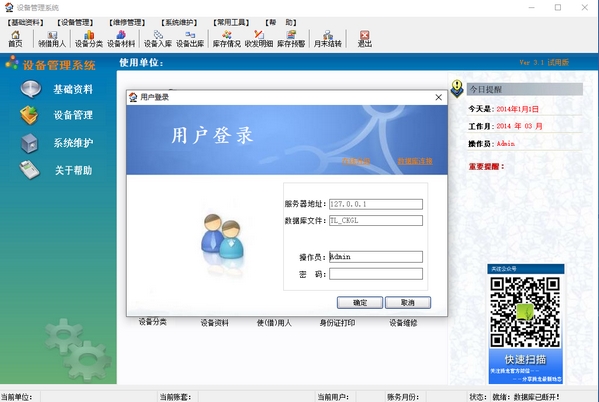Click 身份证打印 label below the dialog
This screenshot has width=599, height=402.
pos(337,323)
